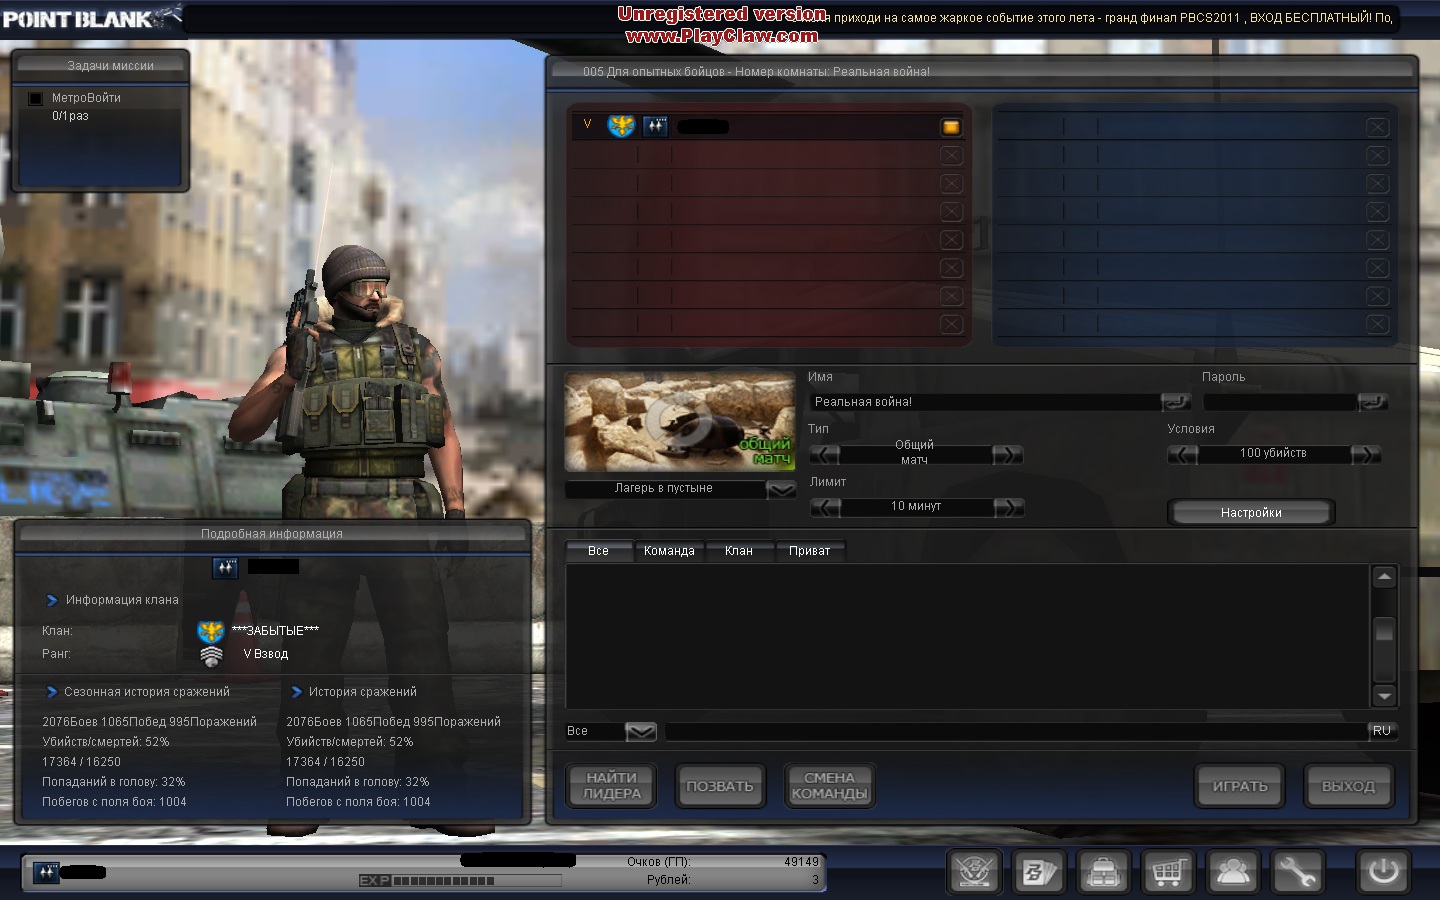Screen dimensions: 1440x900
Task: Open the wrench settings icon
Action: [1297, 872]
